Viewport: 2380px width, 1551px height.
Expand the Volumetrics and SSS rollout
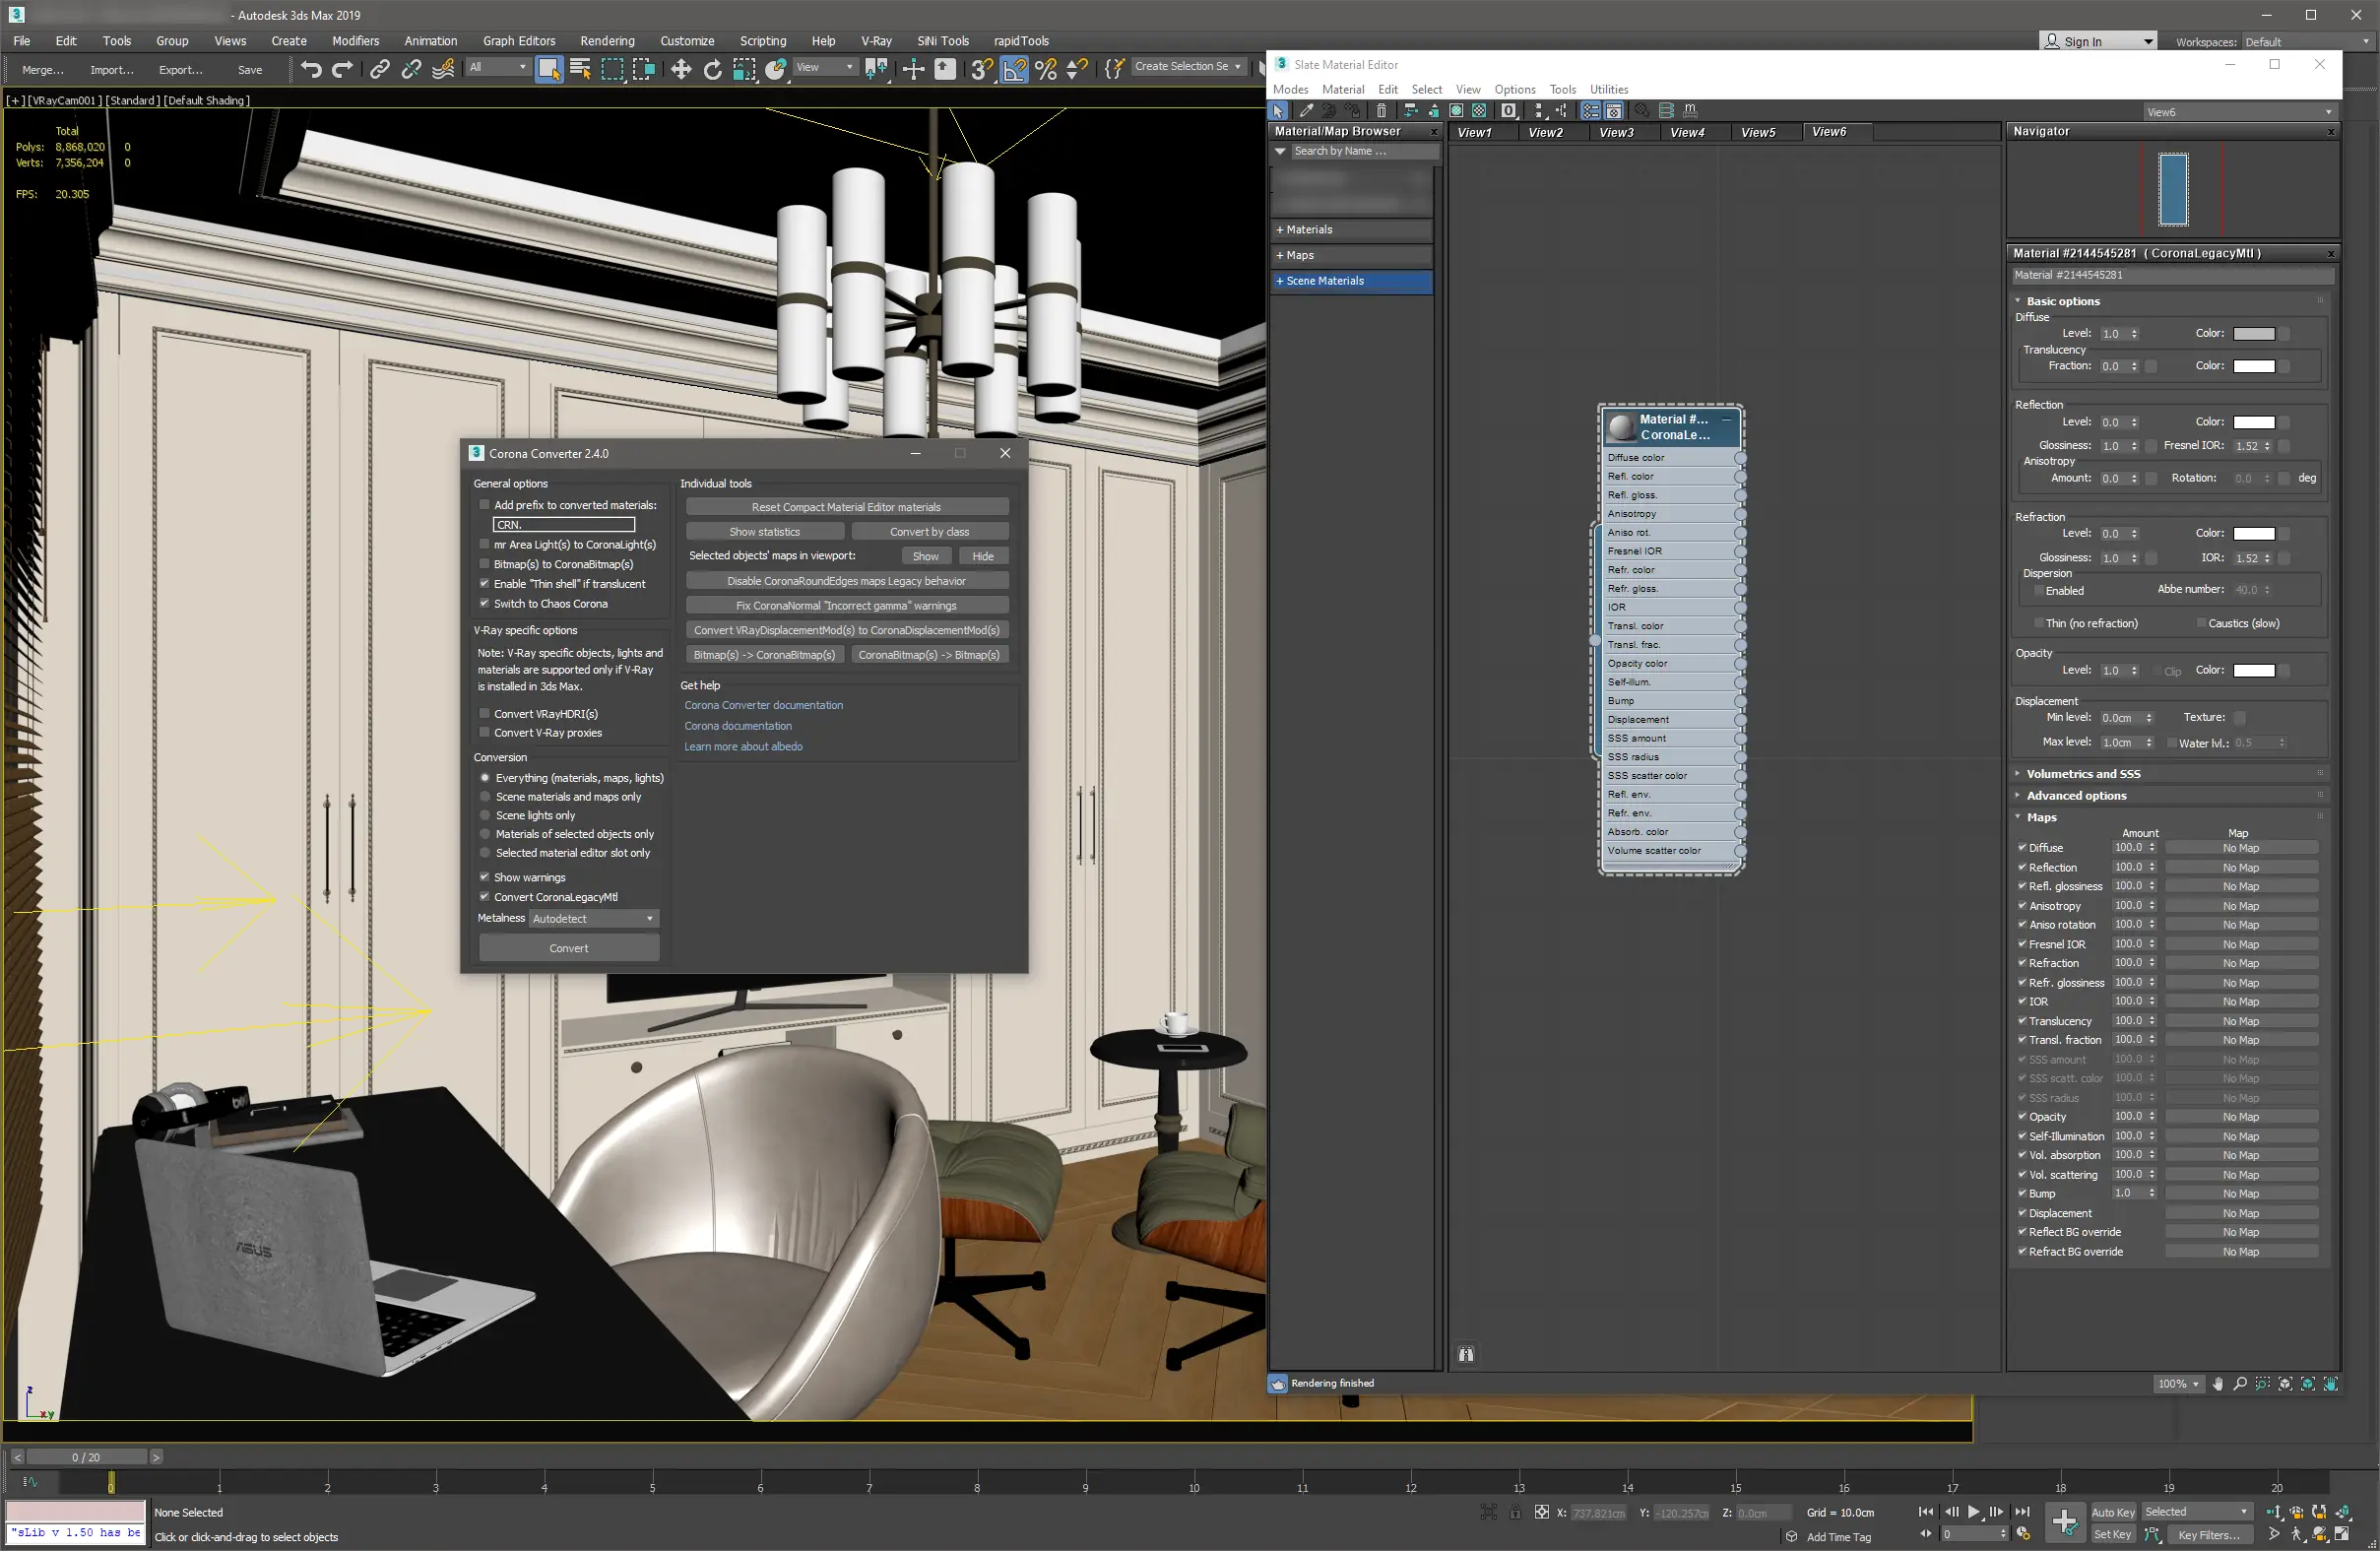pos(2083,774)
